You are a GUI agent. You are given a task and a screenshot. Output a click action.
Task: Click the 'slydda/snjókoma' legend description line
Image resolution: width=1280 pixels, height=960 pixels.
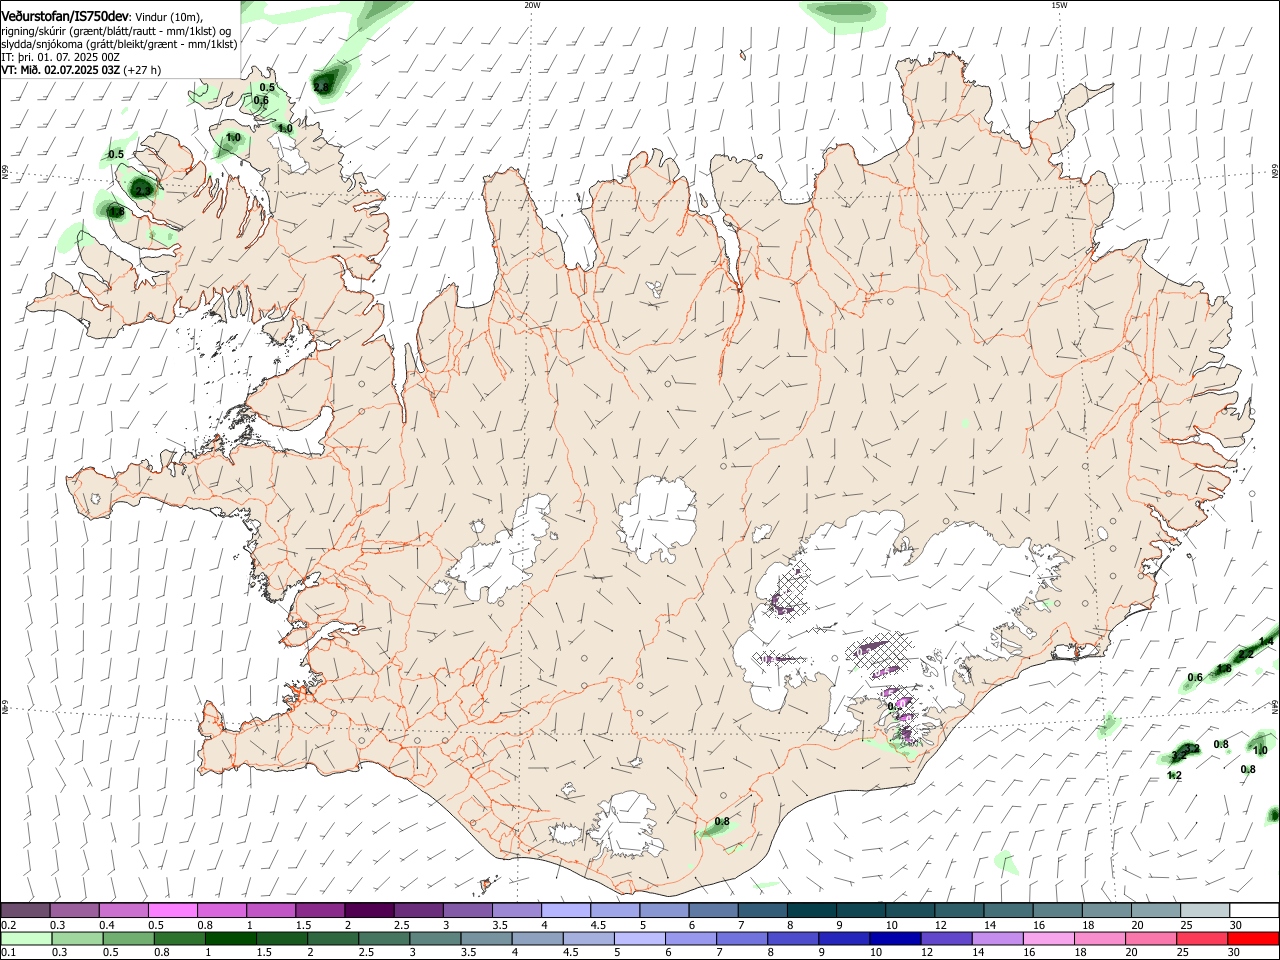(x=119, y=44)
